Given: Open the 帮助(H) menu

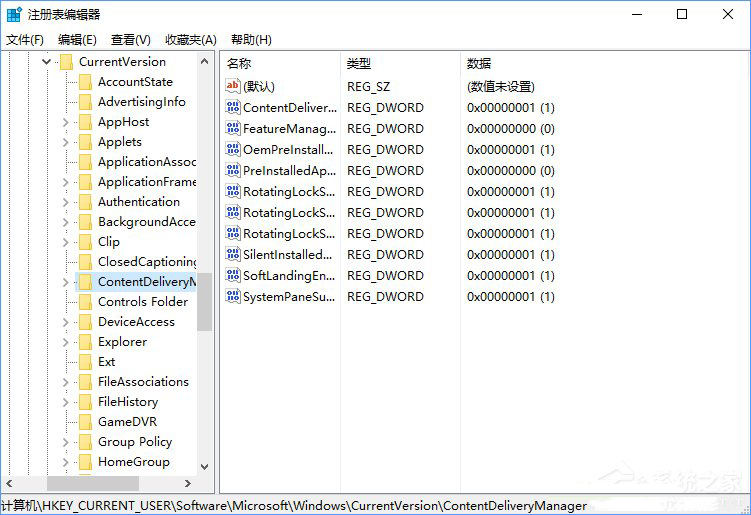Looking at the screenshot, I should 251,40.
